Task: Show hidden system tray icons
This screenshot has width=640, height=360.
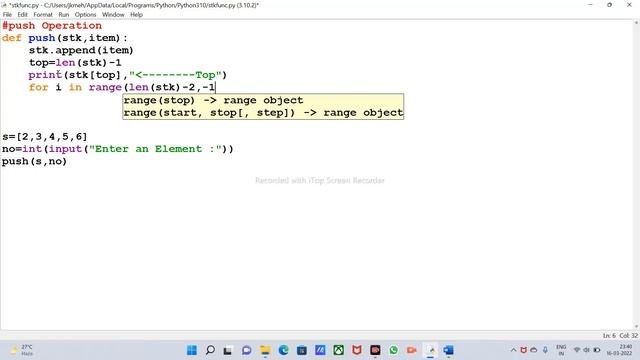Action: pos(513,350)
